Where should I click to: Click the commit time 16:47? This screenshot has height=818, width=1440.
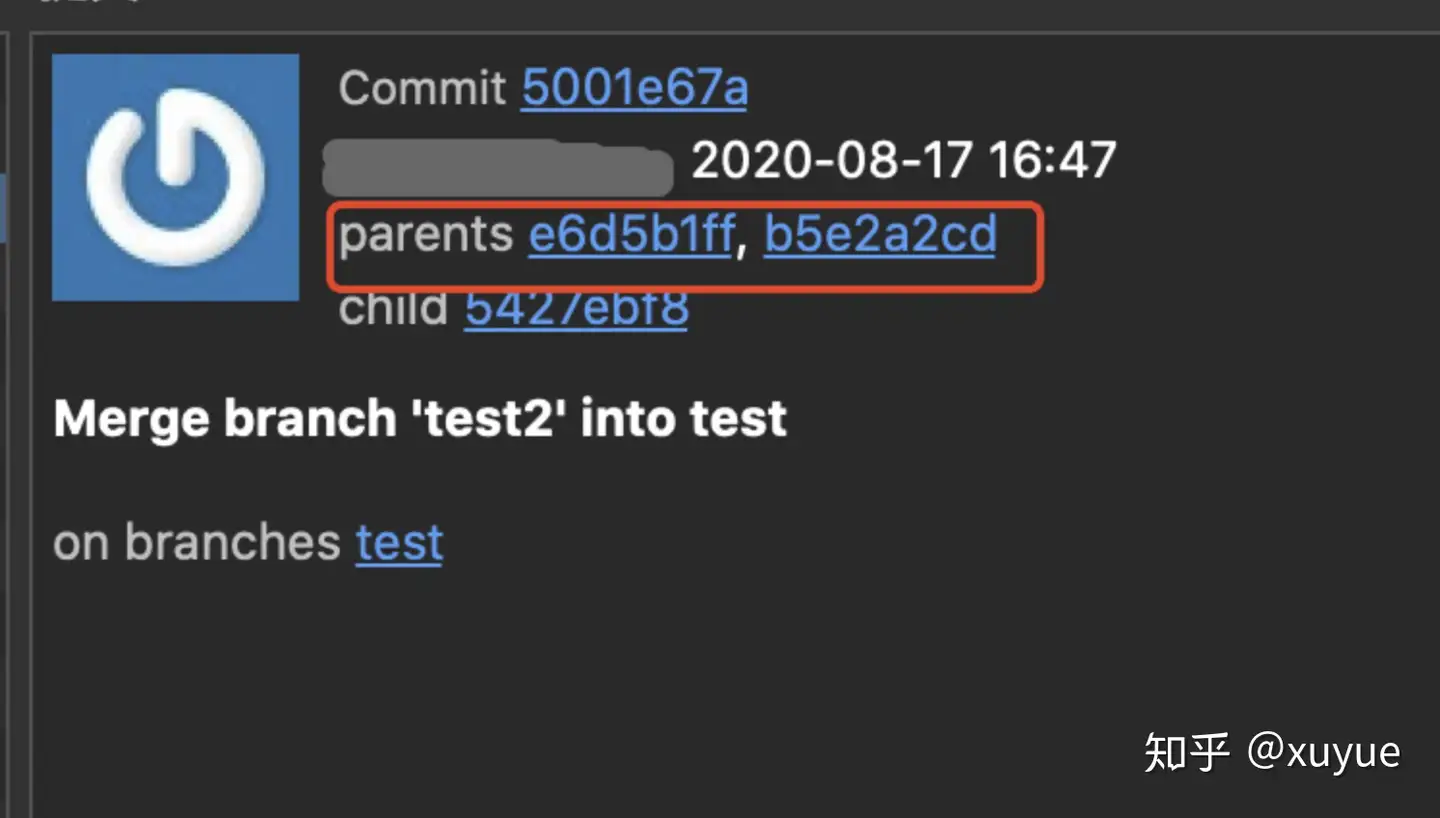(1052, 160)
